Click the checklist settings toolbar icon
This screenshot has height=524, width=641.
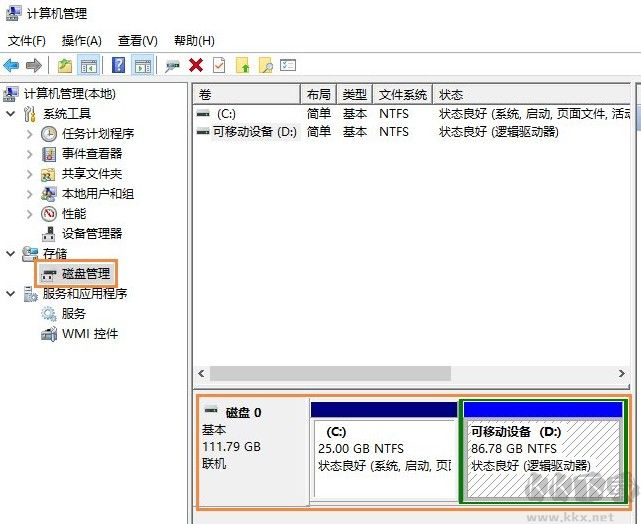pyautogui.click(x=288, y=65)
